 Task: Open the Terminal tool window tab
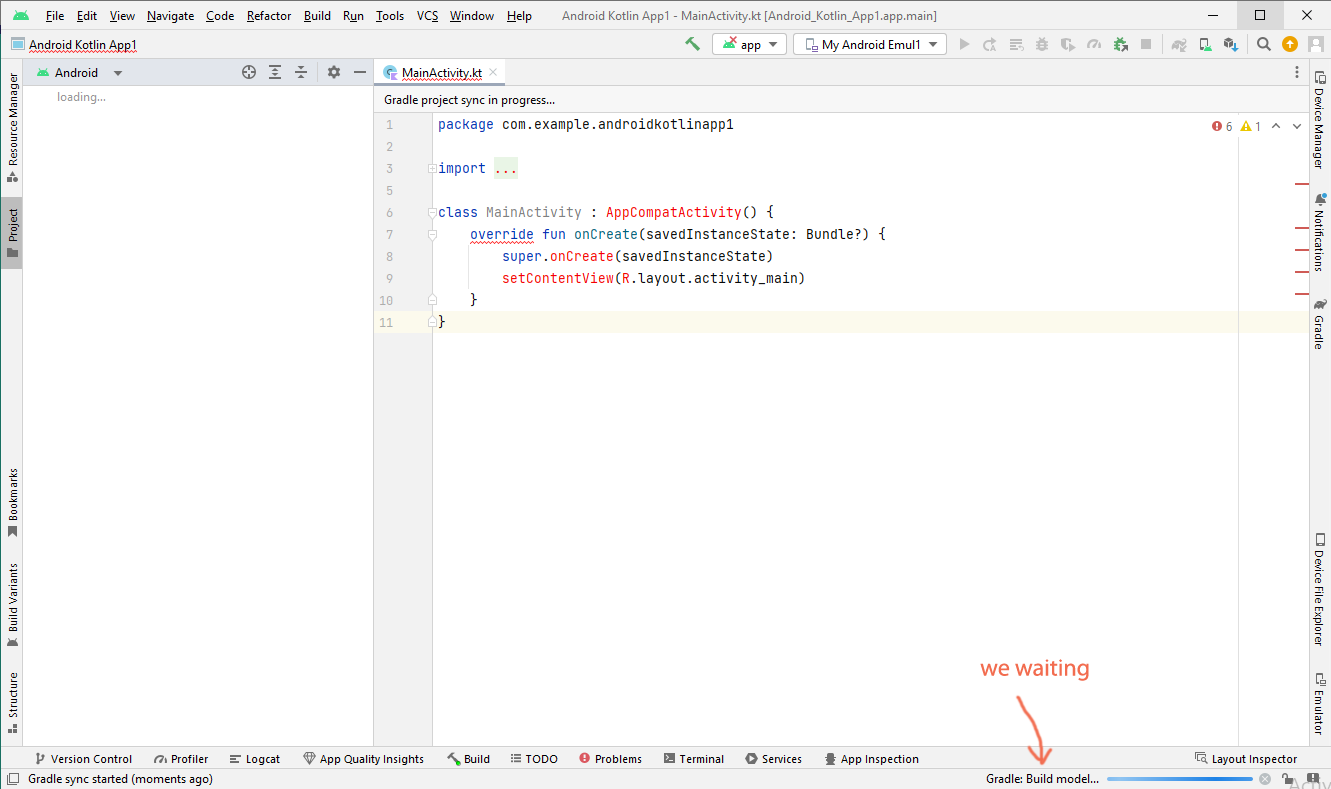pyautogui.click(x=692, y=759)
